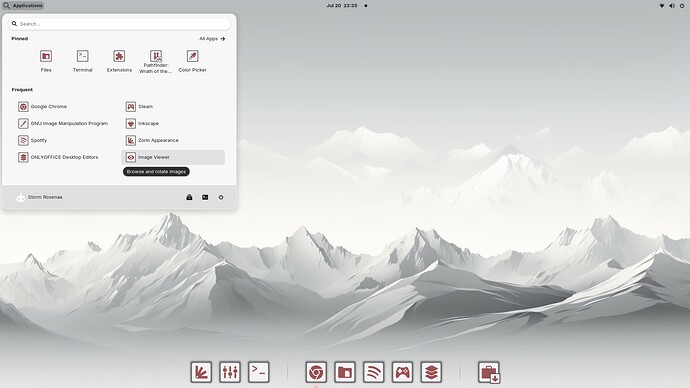
Task: Open Zorin Appearance in the dock
Action: (x=201, y=372)
